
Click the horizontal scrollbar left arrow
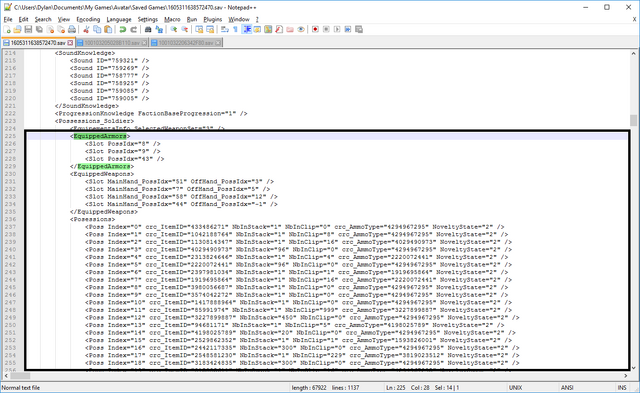(6, 375)
